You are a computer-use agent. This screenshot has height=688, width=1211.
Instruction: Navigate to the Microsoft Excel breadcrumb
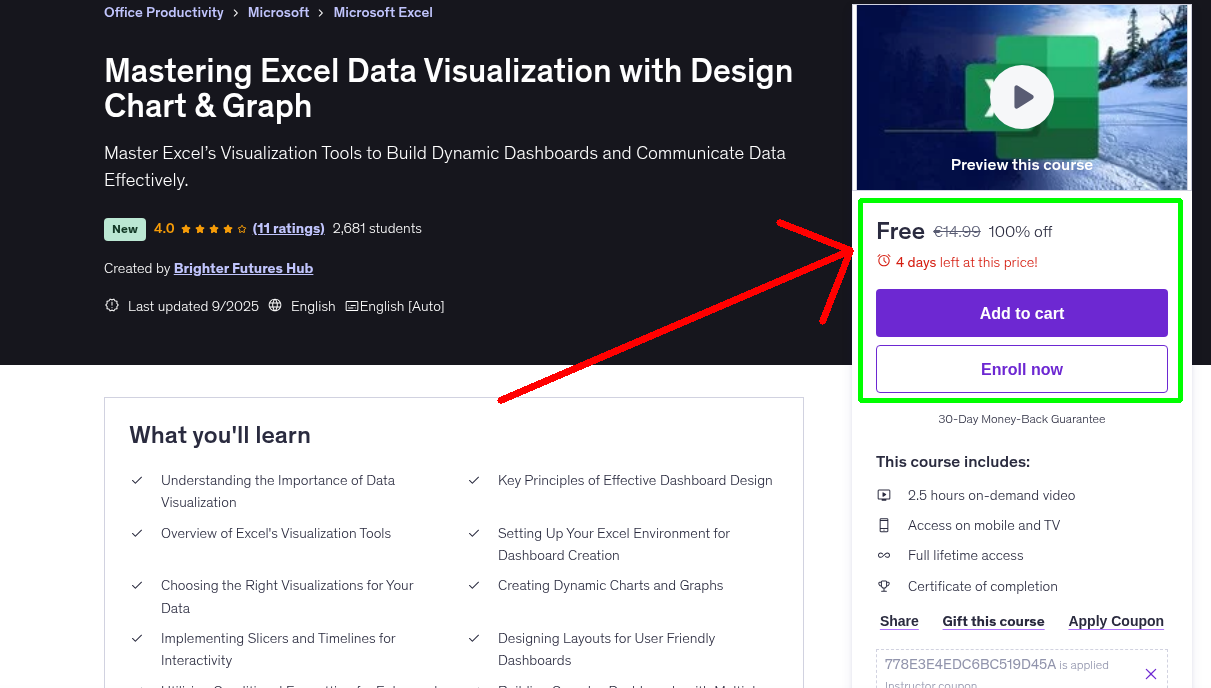[383, 12]
